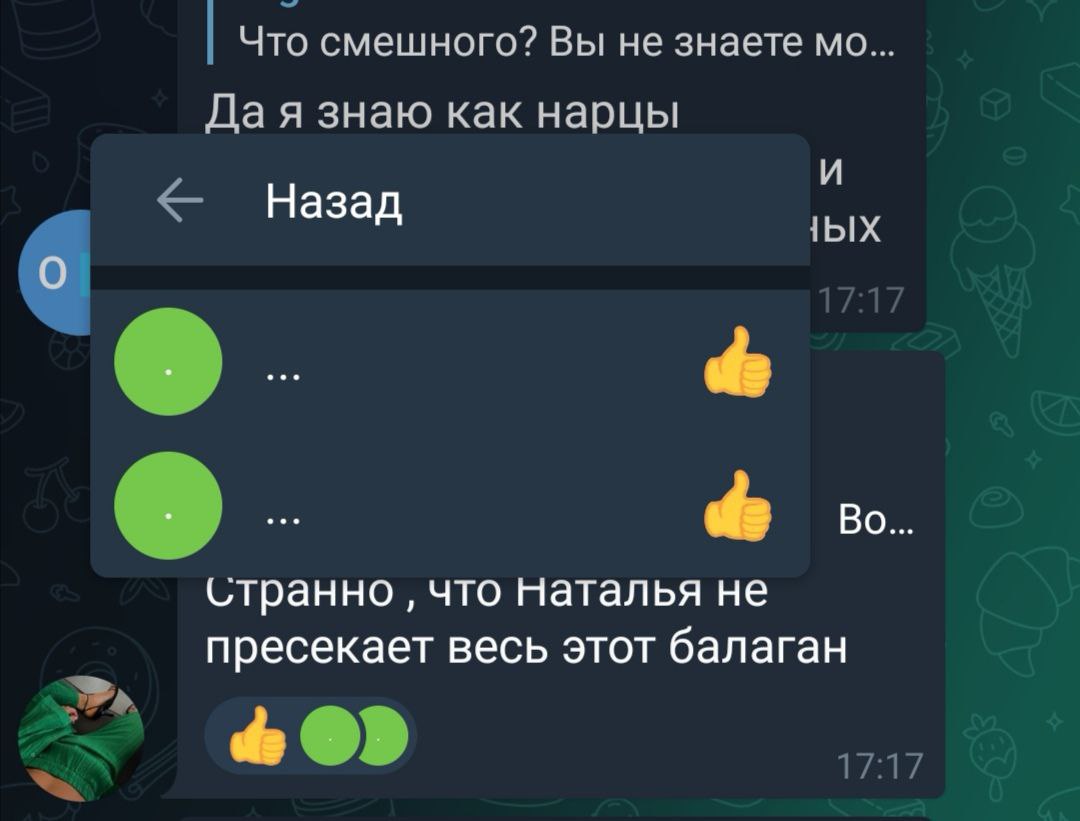
Task: Open profile photo with green clothing
Action: 81,738
